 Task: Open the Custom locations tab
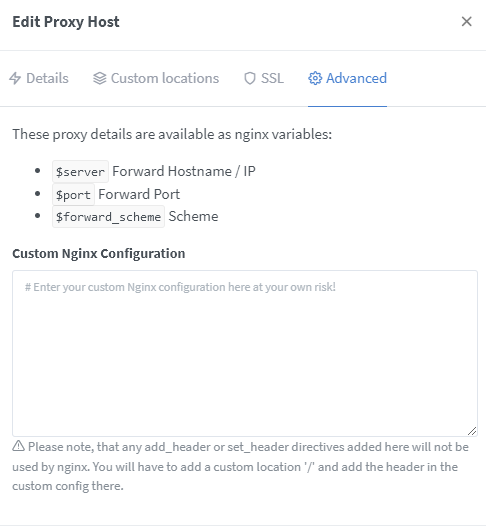[x=156, y=78]
